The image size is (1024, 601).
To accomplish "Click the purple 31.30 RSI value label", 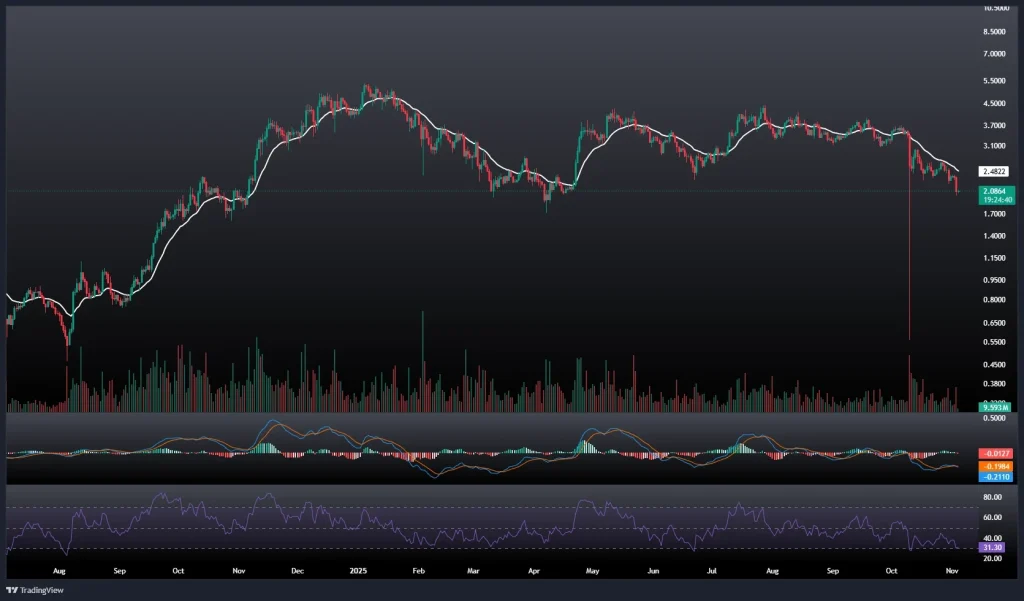I will point(994,547).
